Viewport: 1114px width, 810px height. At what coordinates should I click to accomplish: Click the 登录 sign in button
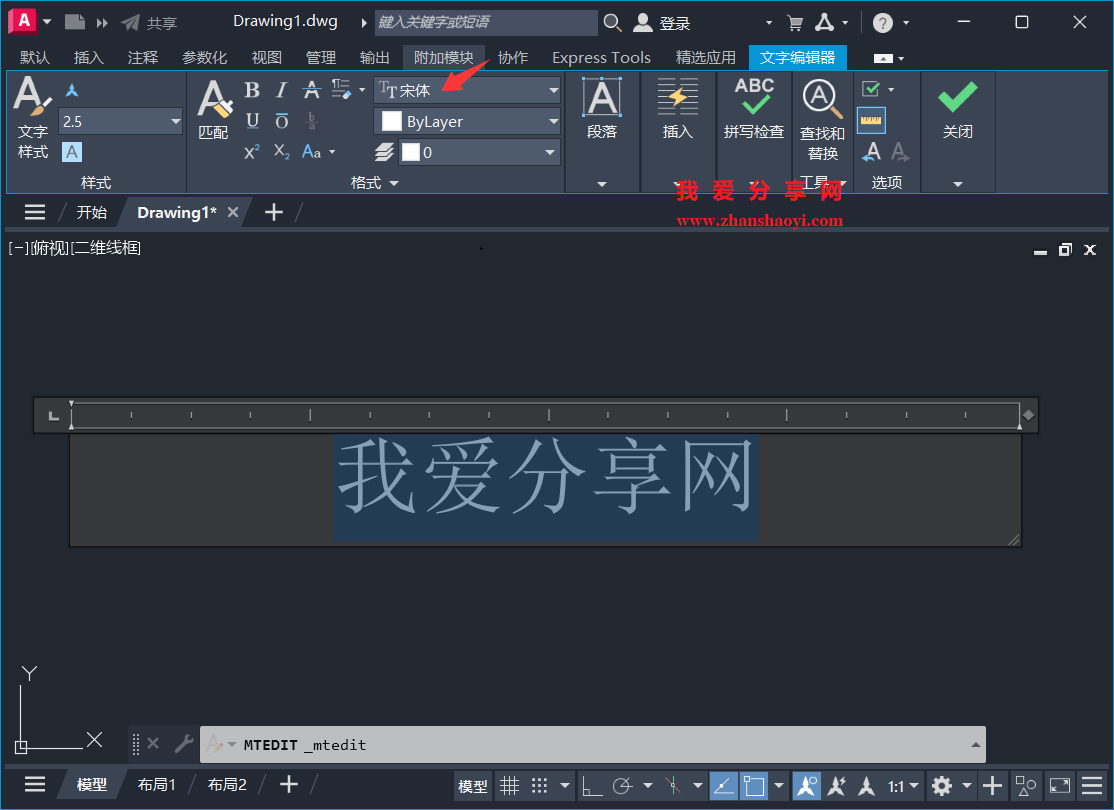pos(661,23)
